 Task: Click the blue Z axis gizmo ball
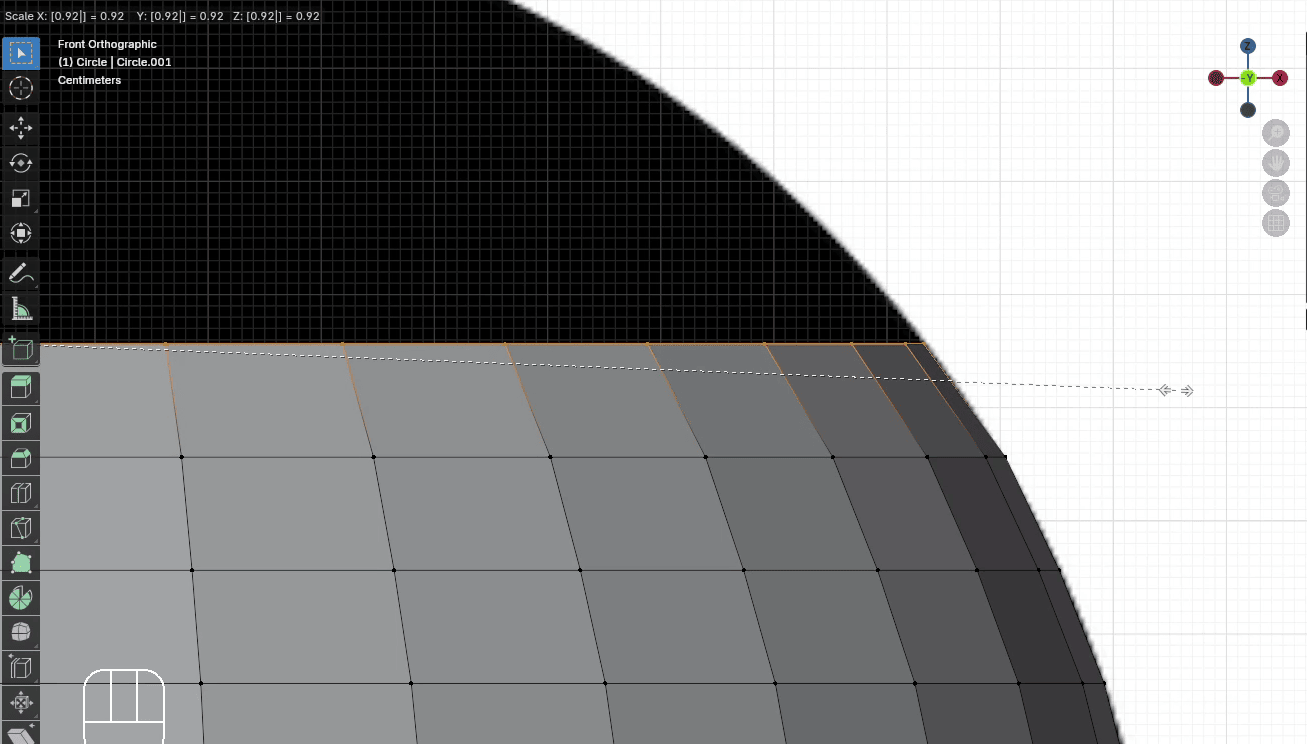pyautogui.click(x=1248, y=46)
